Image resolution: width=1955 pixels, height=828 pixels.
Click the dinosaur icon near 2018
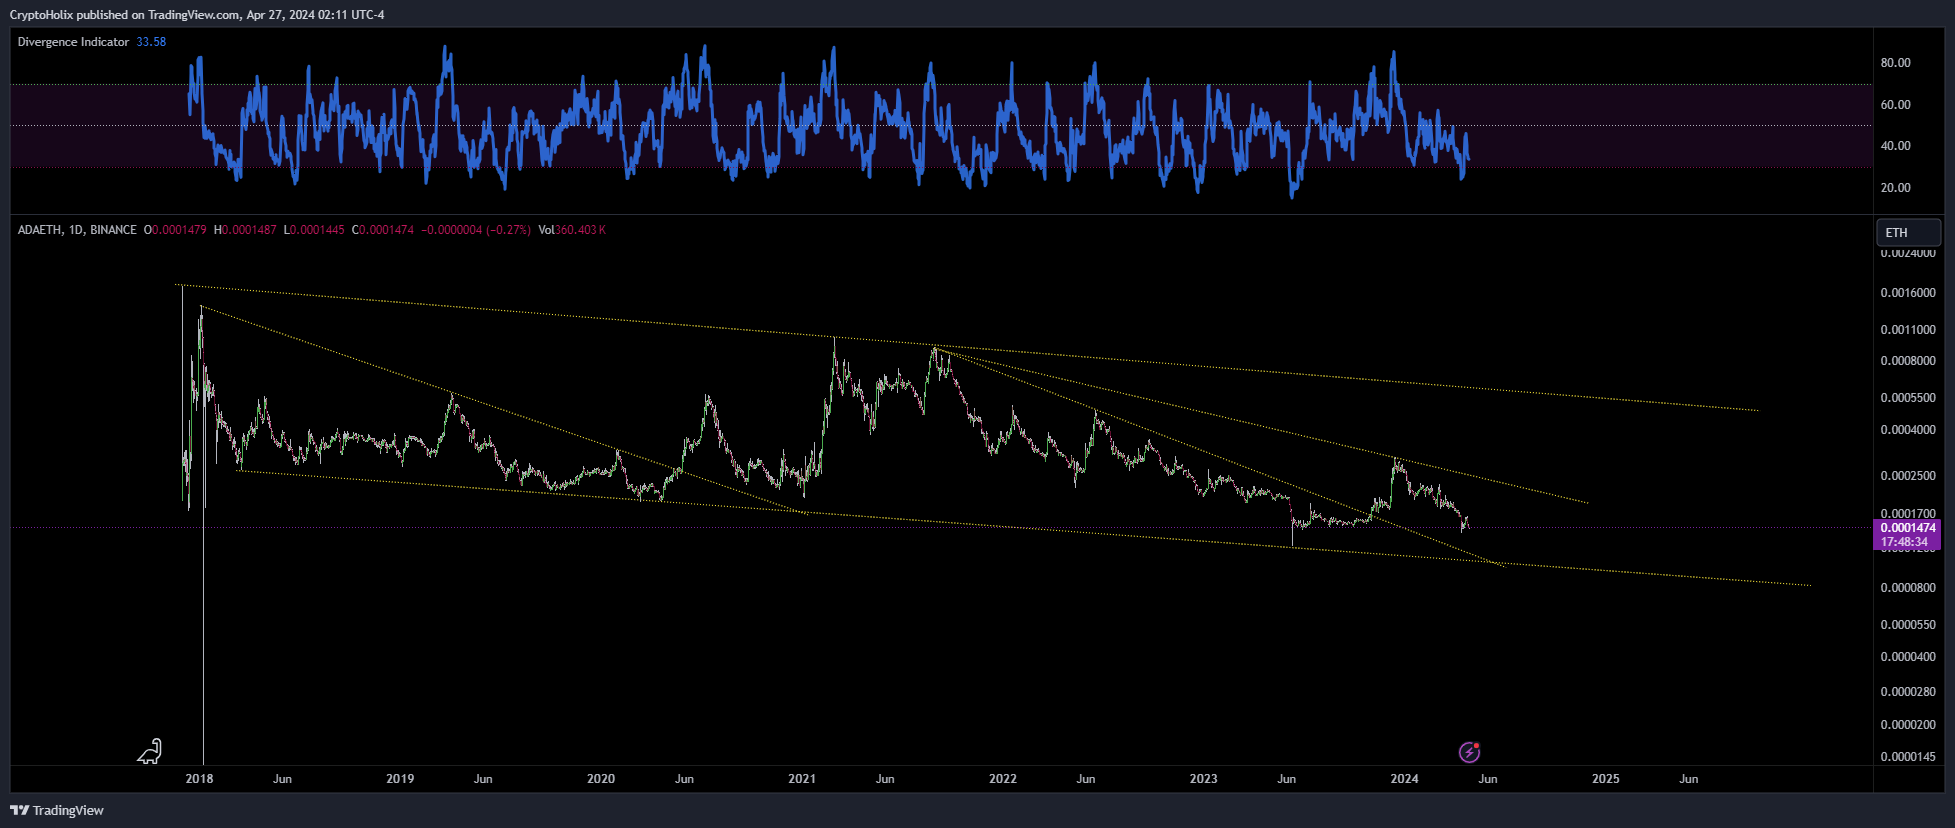(x=149, y=751)
